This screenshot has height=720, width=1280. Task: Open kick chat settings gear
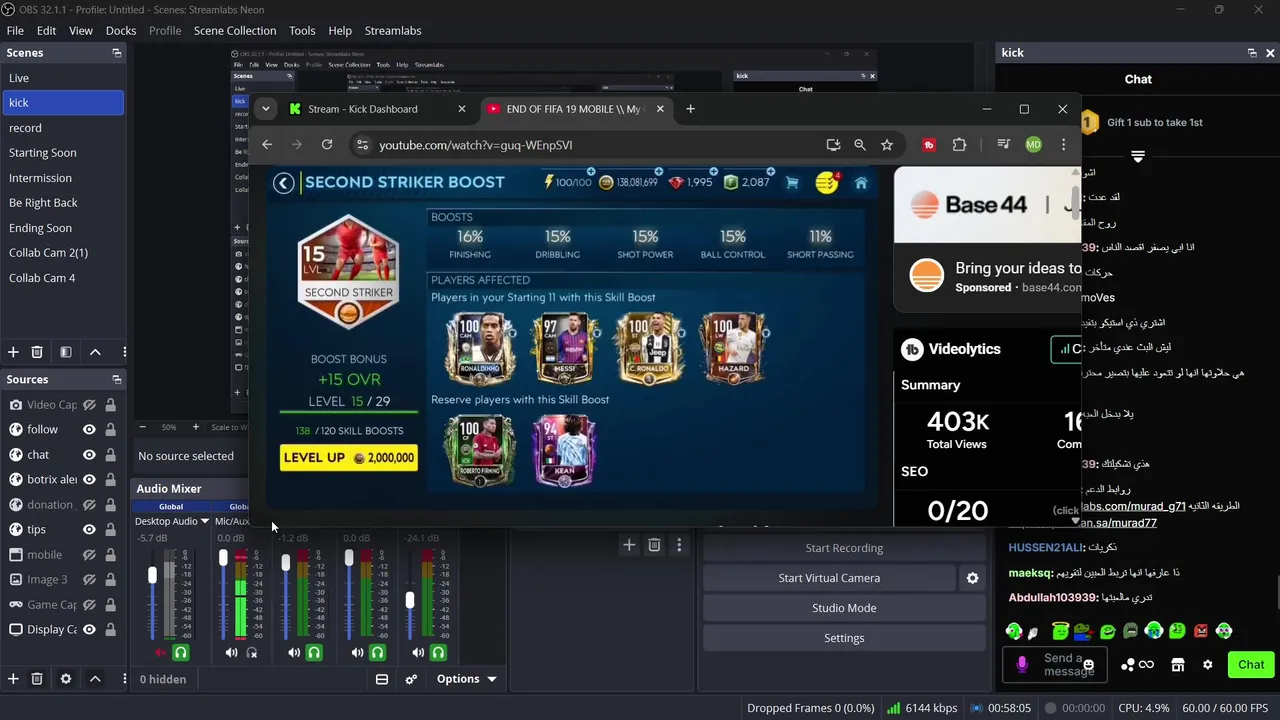tap(1207, 665)
